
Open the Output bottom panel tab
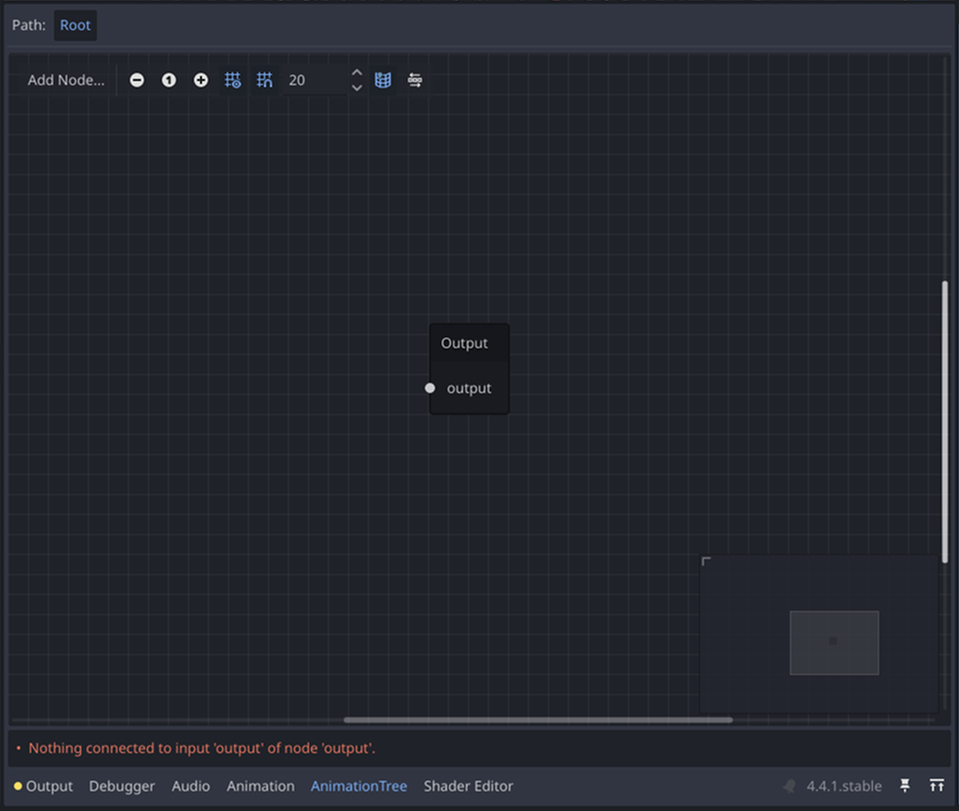tap(43, 786)
